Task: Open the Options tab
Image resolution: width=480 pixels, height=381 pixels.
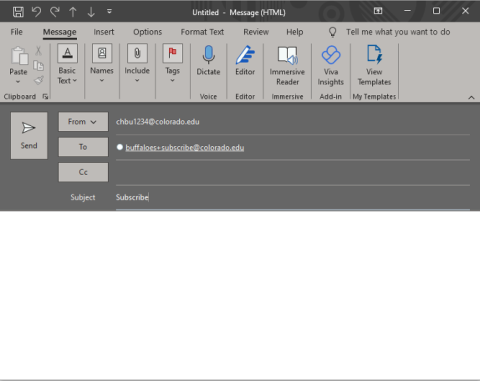Action: (x=148, y=32)
